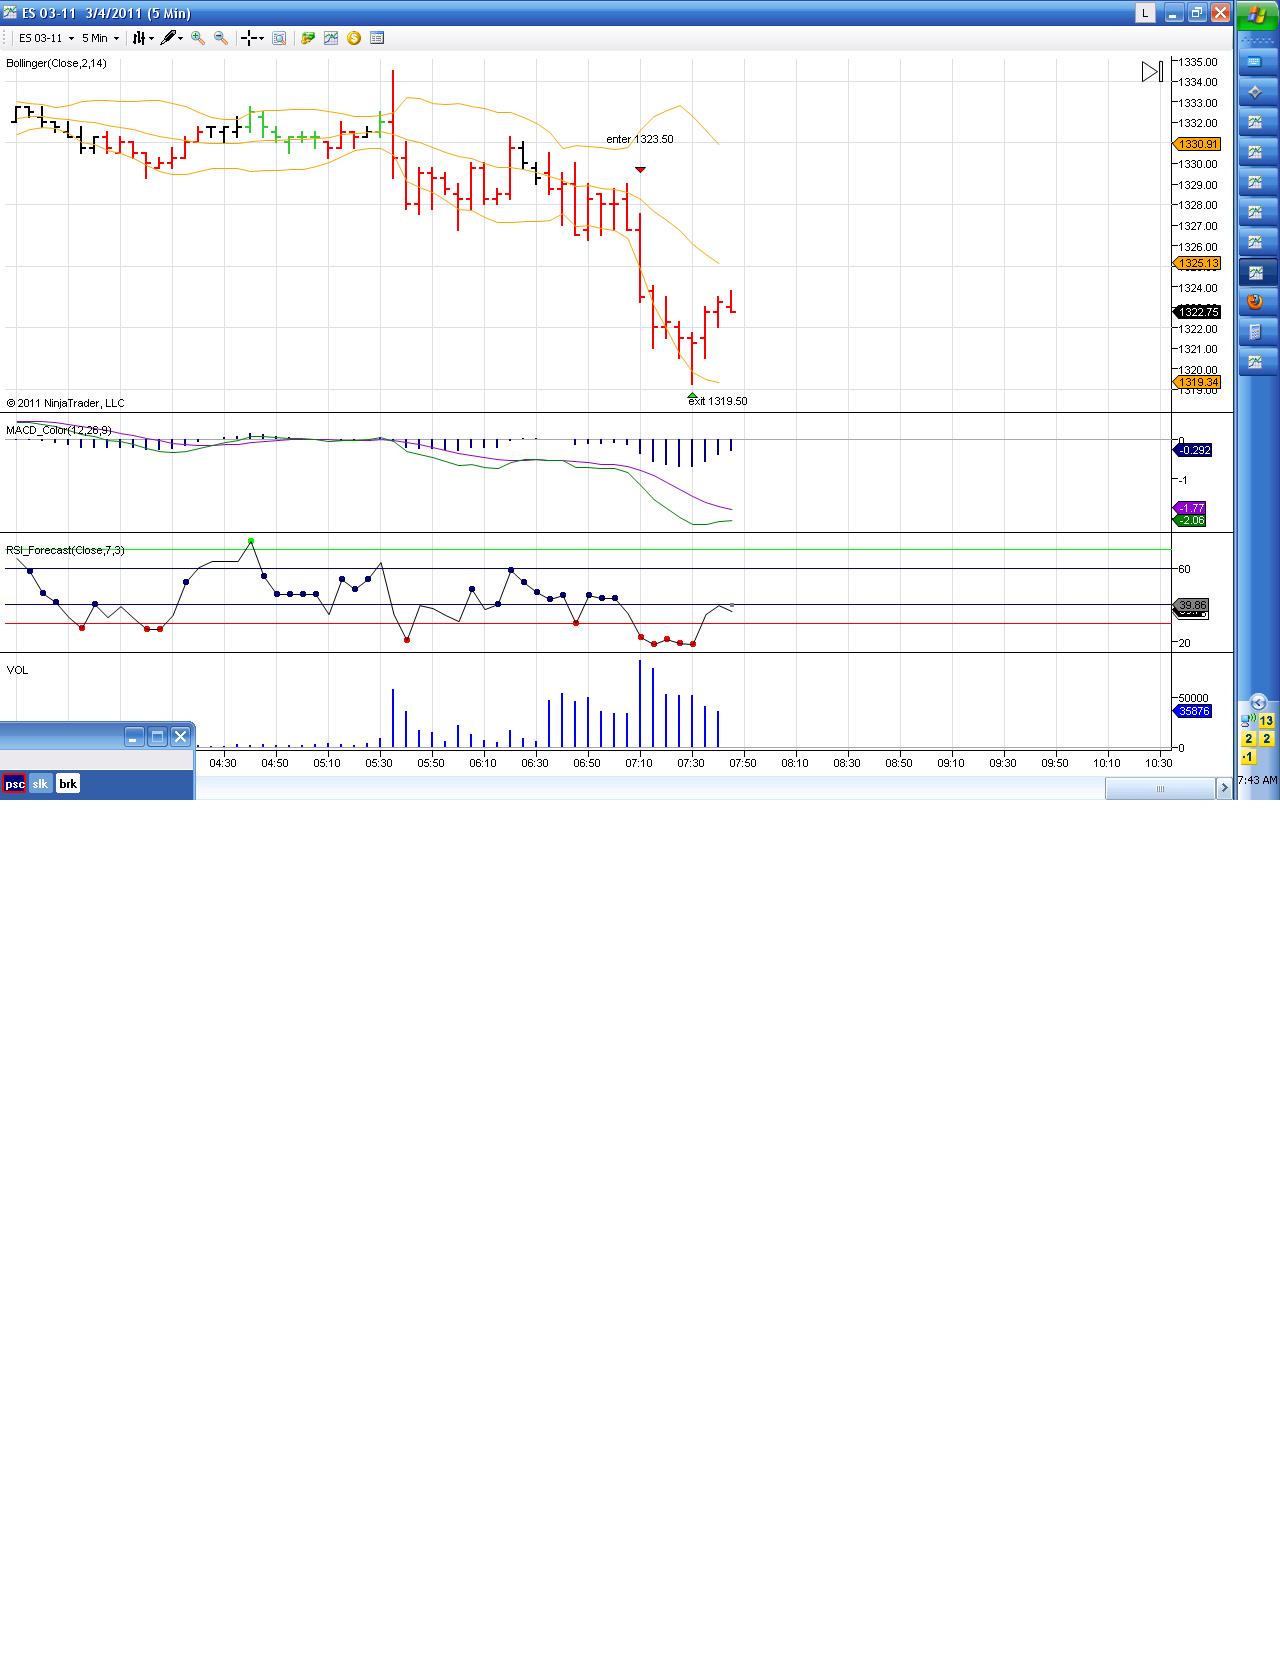Click the 35876 volume value marker
1280x1660 pixels.
point(1192,711)
